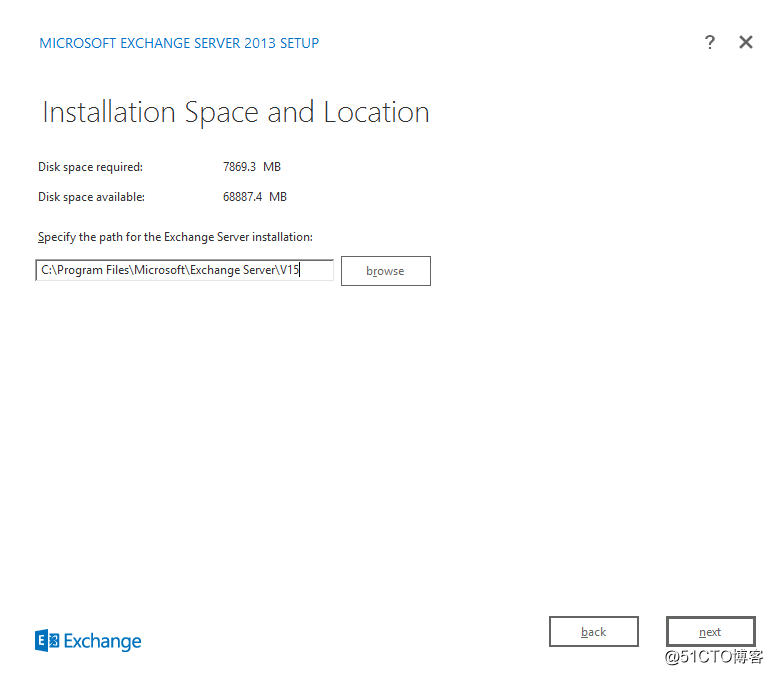The image size is (773, 675).
Task: Open the help question mark icon
Action: click(709, 42)
